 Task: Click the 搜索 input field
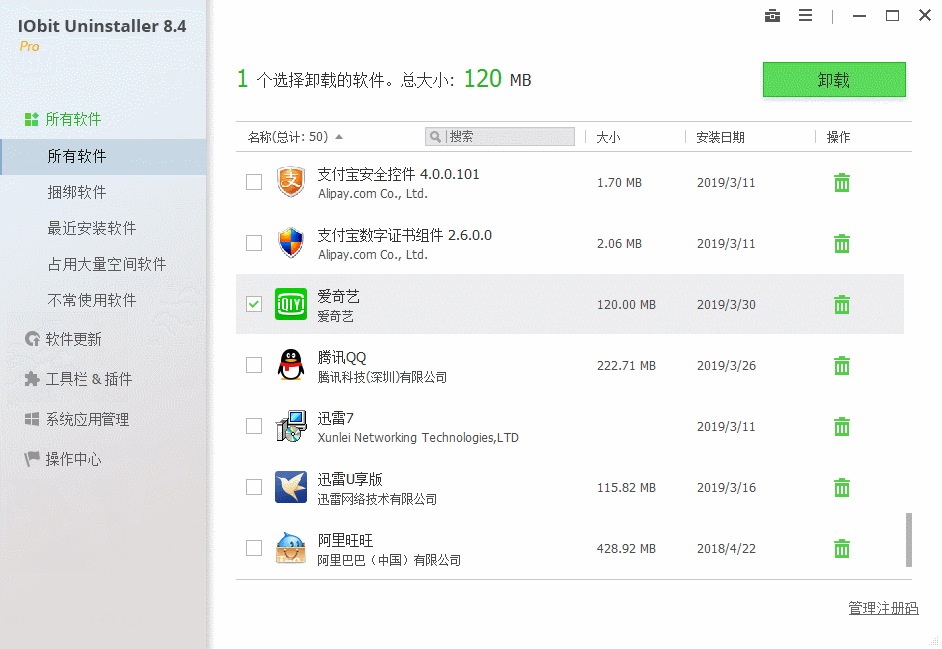coord(500,136)
